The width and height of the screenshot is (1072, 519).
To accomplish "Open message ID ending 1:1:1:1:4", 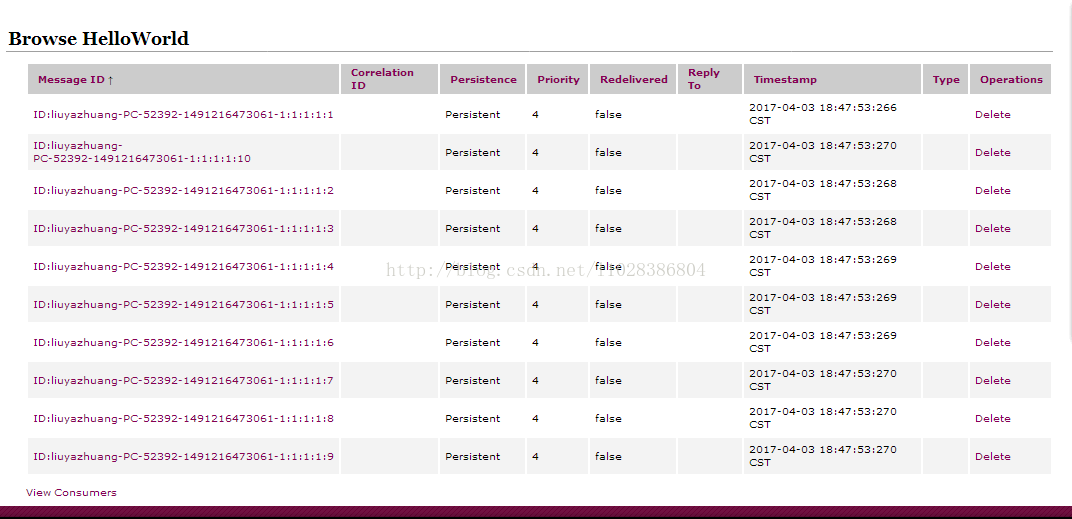I will coord(183,266).
